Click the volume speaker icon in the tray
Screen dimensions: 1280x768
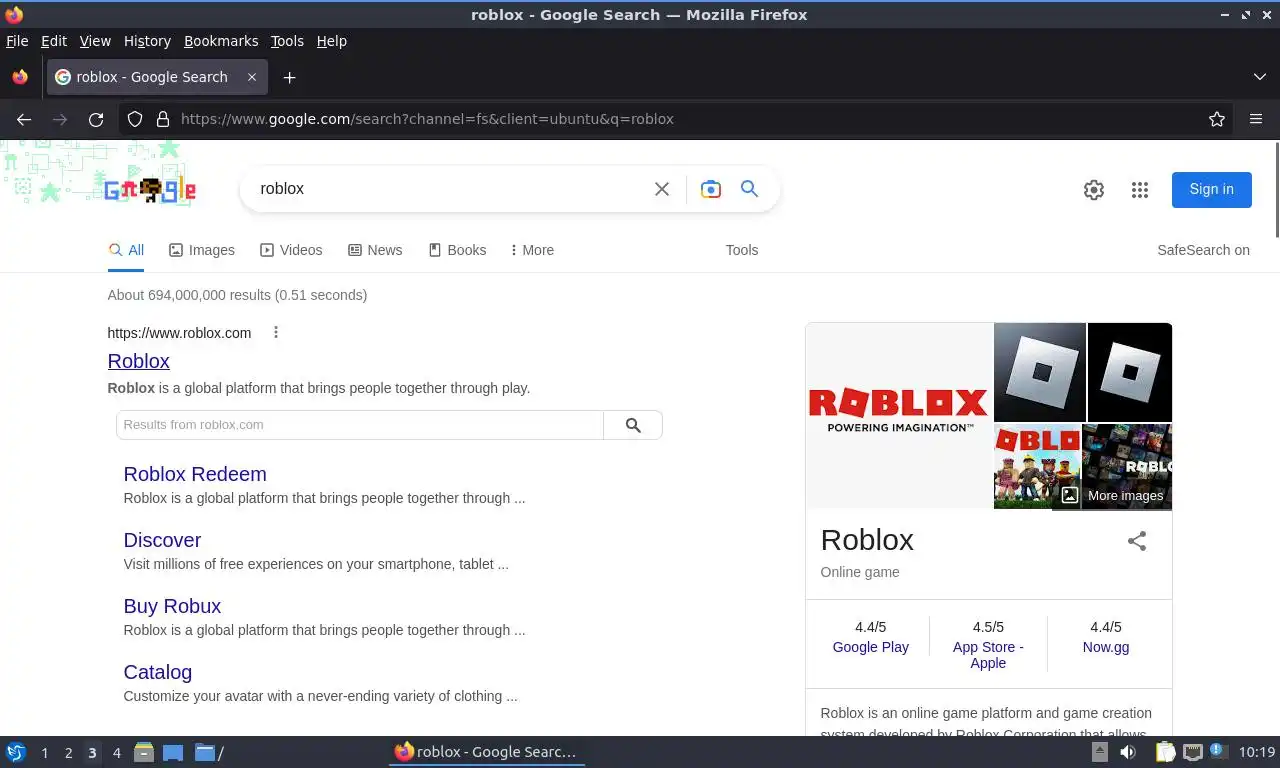pos(1128,752)
